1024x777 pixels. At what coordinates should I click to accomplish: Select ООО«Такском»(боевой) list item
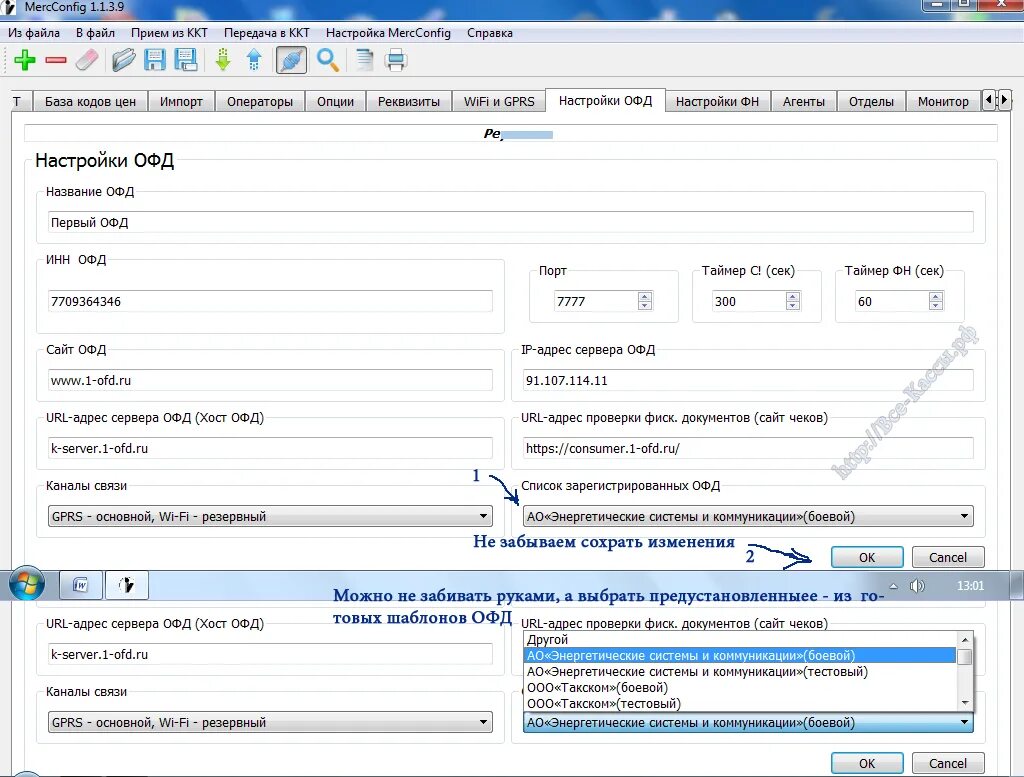click(x=741, y=687)
